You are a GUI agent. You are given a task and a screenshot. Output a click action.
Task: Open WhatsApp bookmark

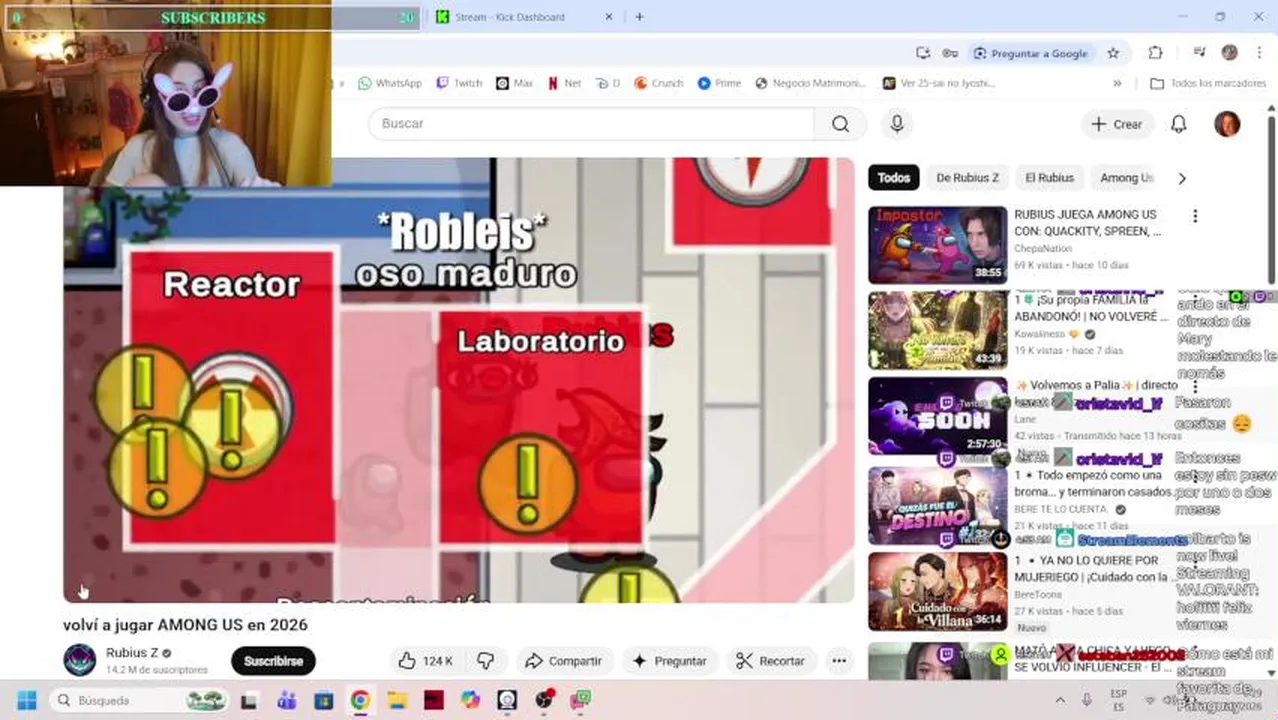tap(390, 83)
